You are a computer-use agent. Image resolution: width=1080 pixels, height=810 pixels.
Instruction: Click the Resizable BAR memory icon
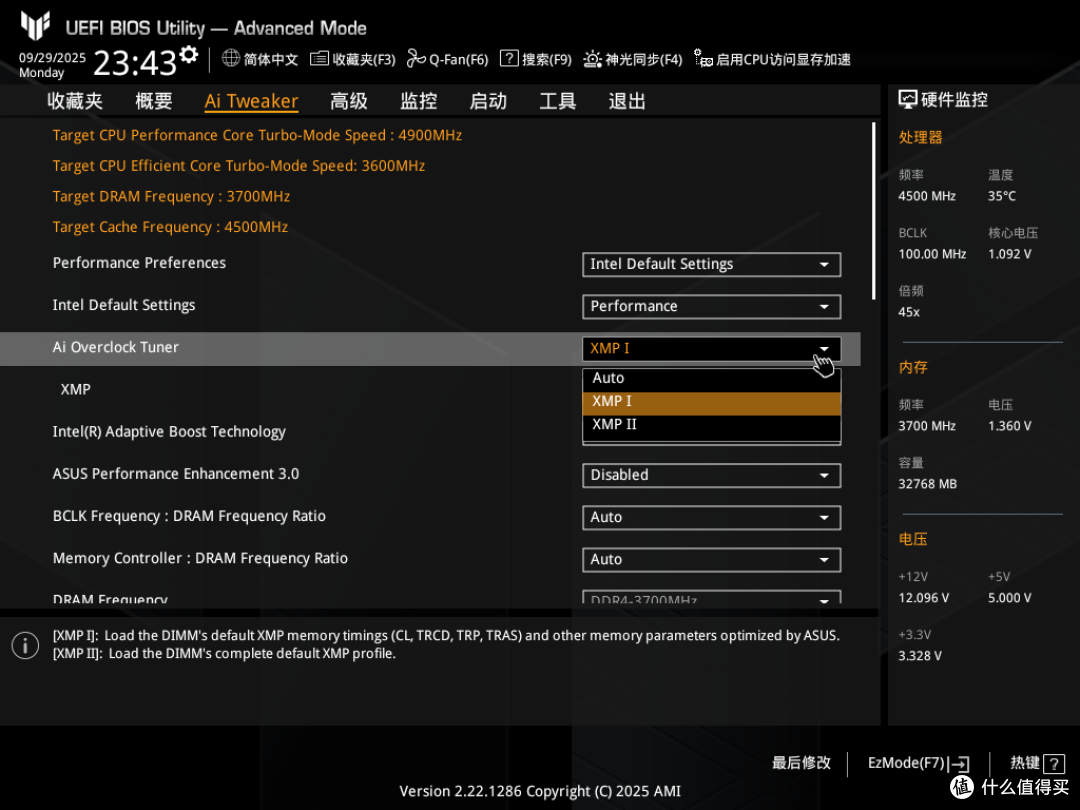pos(703,59)
